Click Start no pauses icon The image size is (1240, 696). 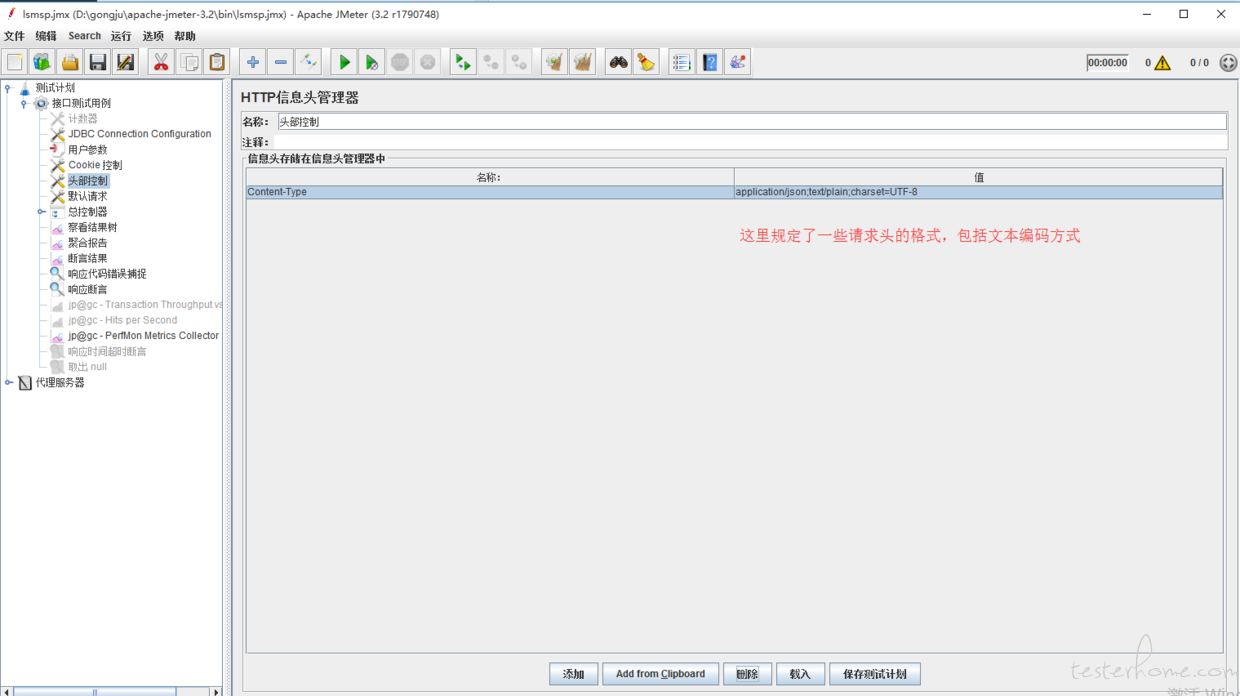pyautogui.click(x=372, y=62)
